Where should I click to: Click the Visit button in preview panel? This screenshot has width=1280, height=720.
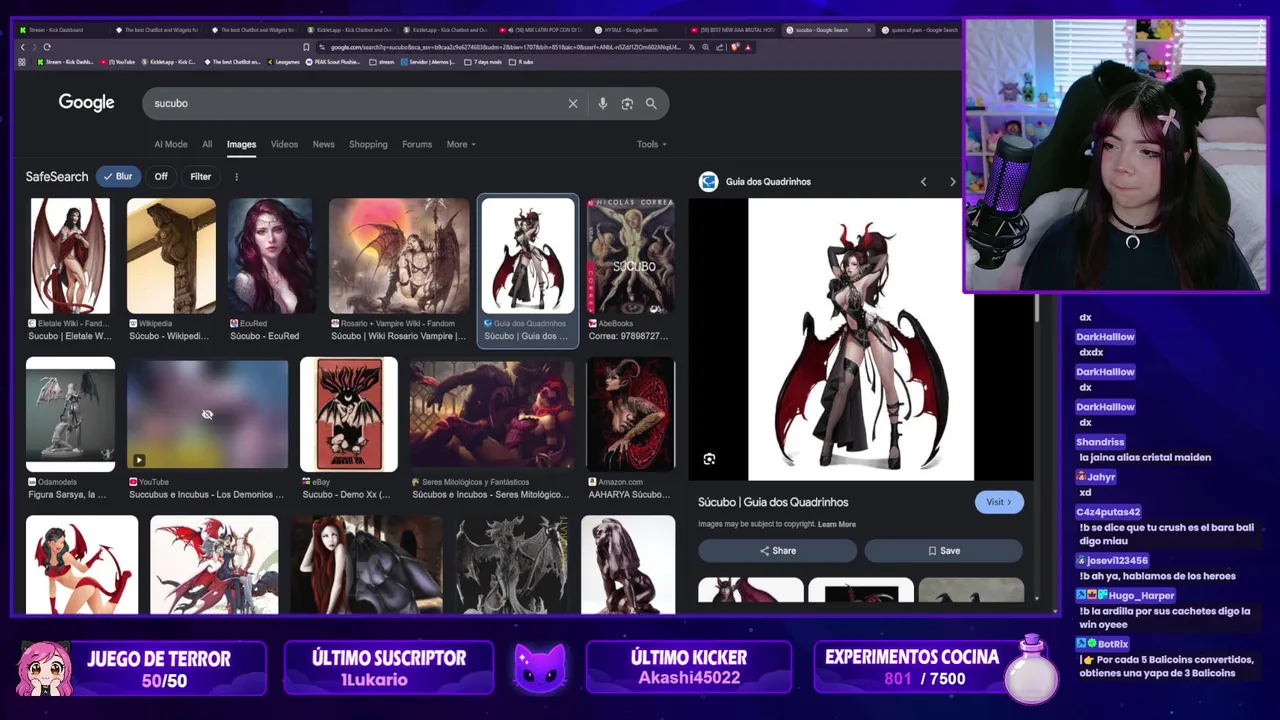pyautogui.click(x=999, y=502)
